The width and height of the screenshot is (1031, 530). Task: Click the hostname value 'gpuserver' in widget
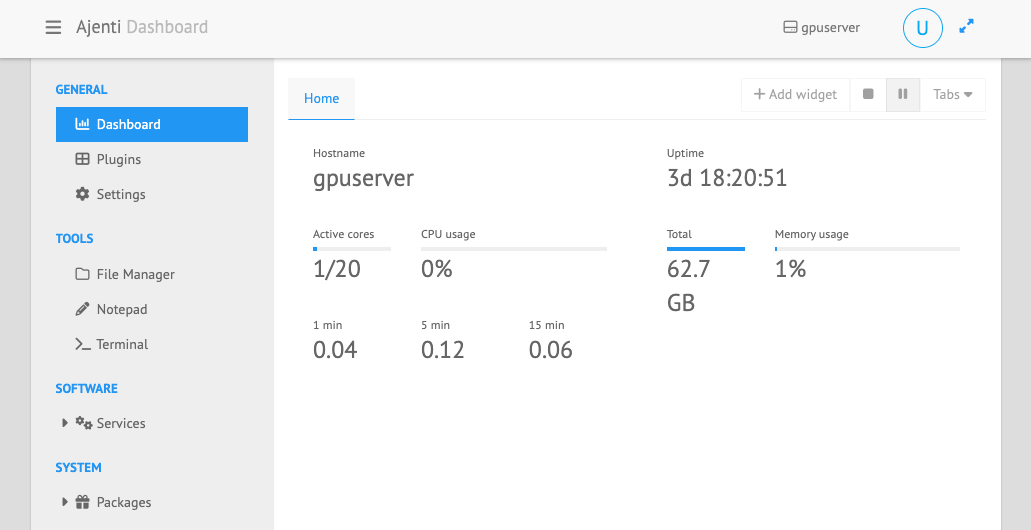[x=363, y=178]
